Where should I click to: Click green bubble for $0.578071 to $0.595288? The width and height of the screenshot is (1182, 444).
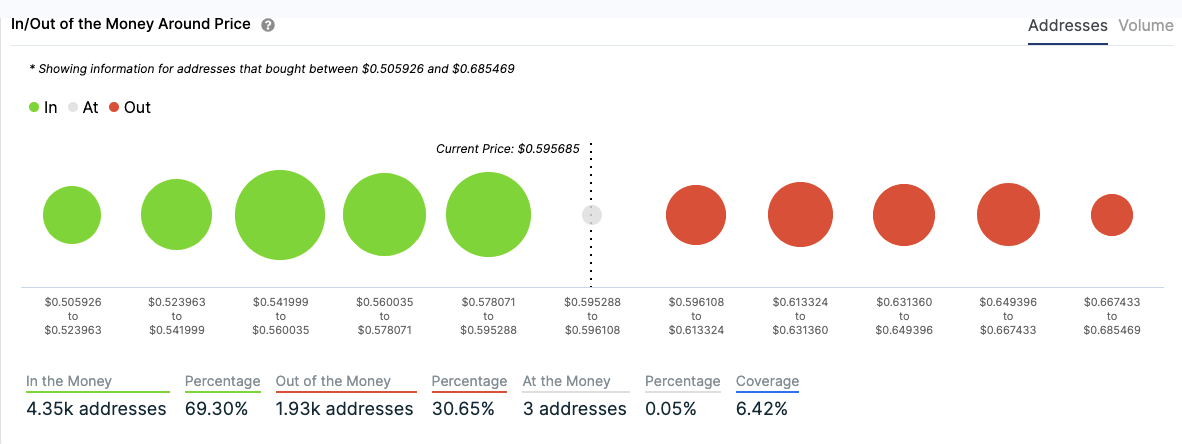click(x=488, y=215)
